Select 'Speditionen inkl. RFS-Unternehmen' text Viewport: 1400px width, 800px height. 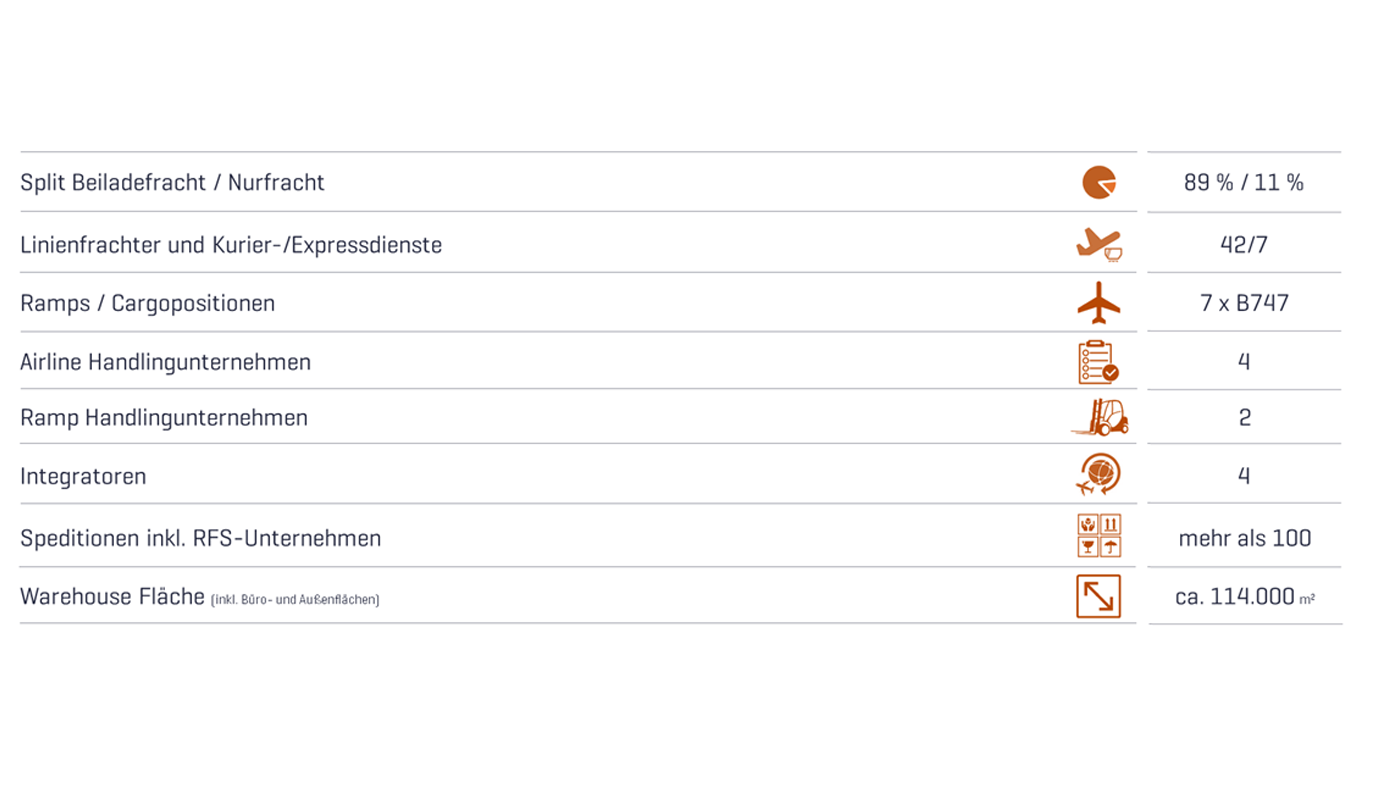(200, 538)
